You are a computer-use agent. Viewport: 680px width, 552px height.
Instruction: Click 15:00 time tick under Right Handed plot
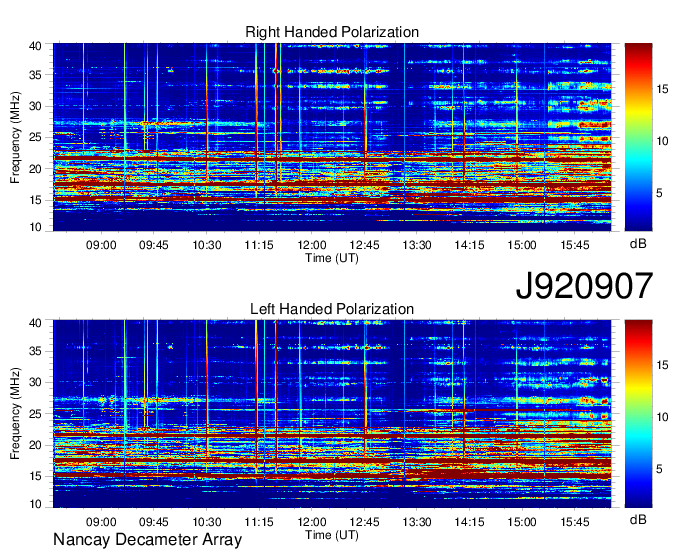(x=522, y=245)
